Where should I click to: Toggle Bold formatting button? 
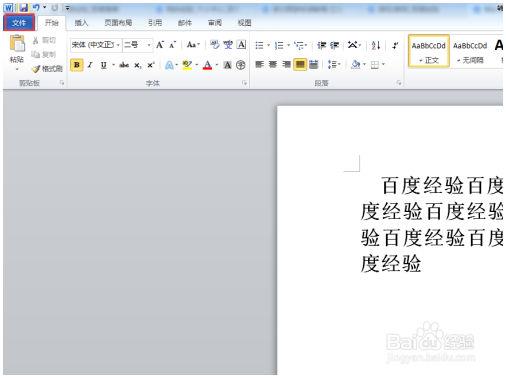click(77, 65)
